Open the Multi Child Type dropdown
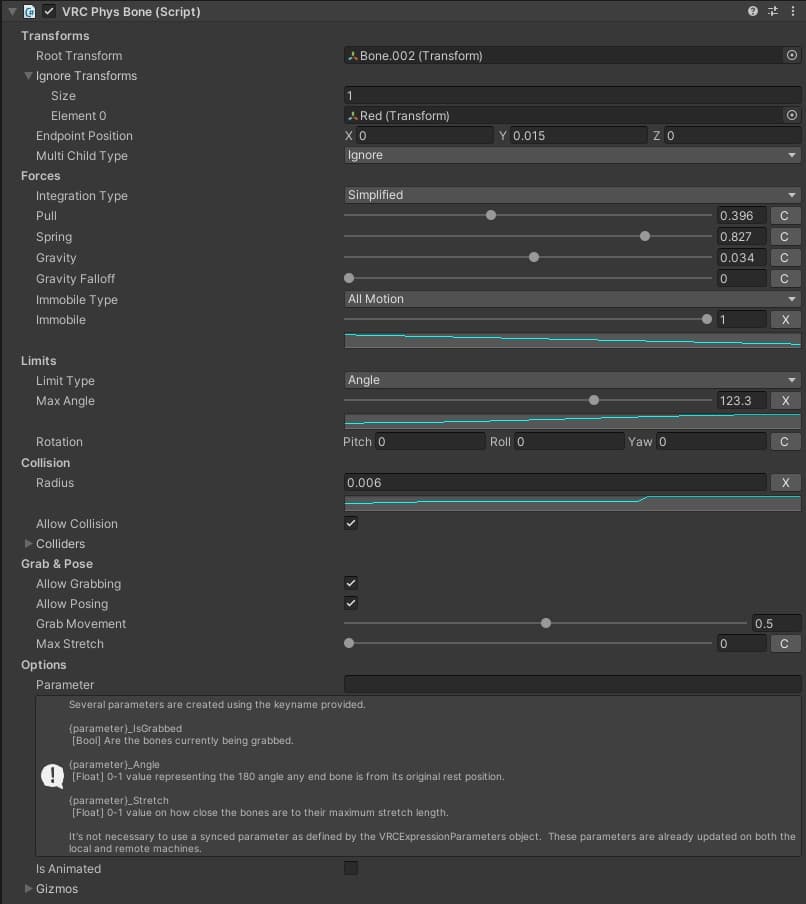Viewport: 806px width, 904px height. pyautogui.click(x=571, y=155)
